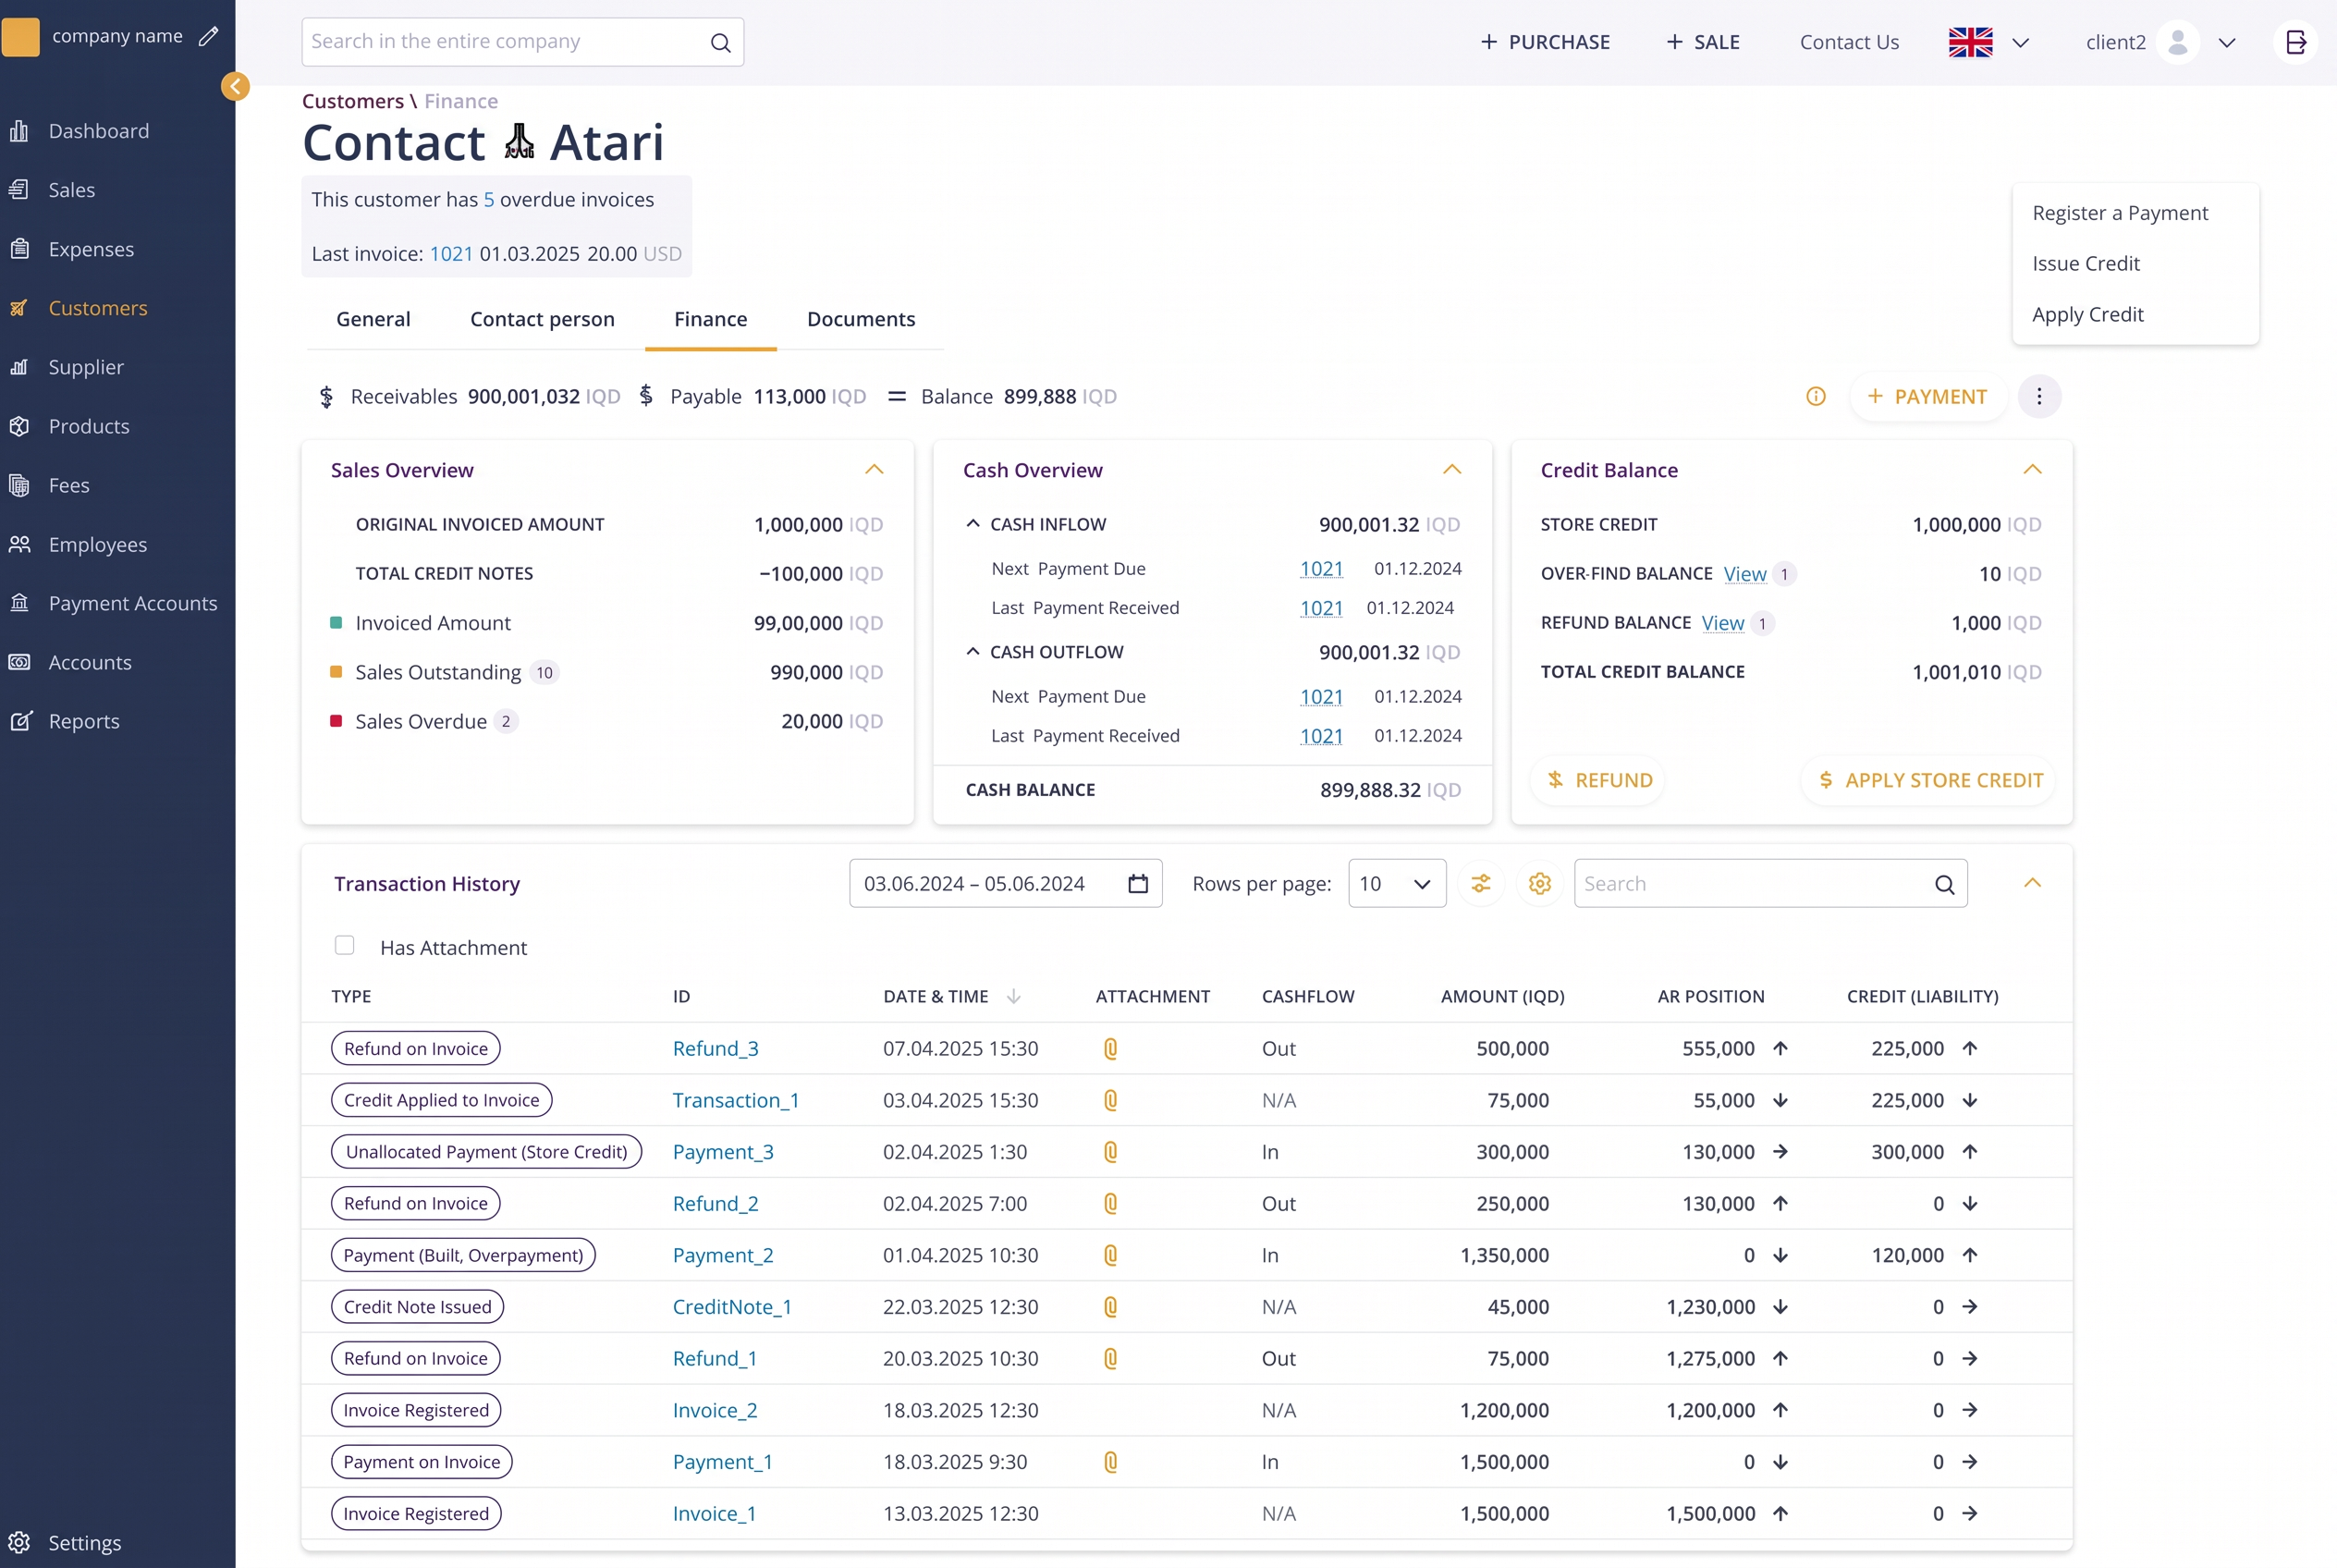Click the logout icon at top right
The width and height of the screenshot is (2337, 1568).
point(2295,42)
